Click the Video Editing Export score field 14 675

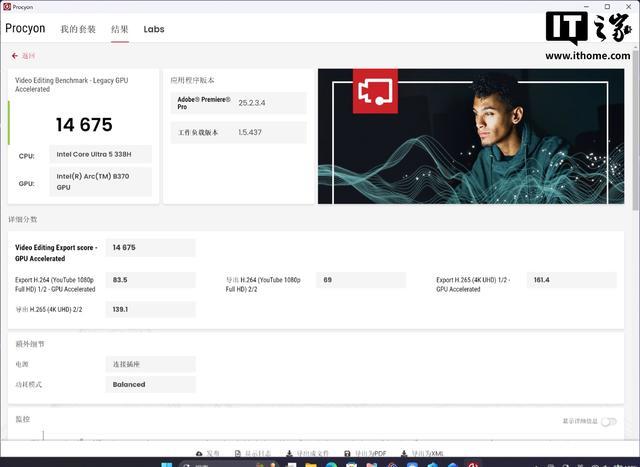pyautogui.click(x=151, y=247)
